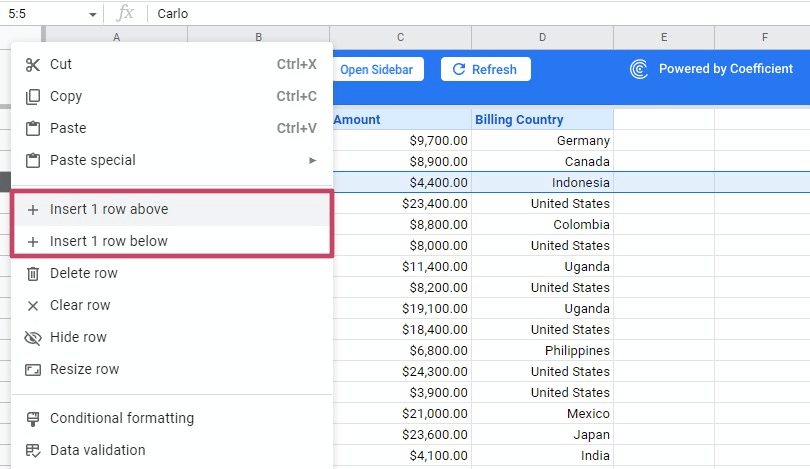Click the $21,000.00 cell

coord(402,414)
